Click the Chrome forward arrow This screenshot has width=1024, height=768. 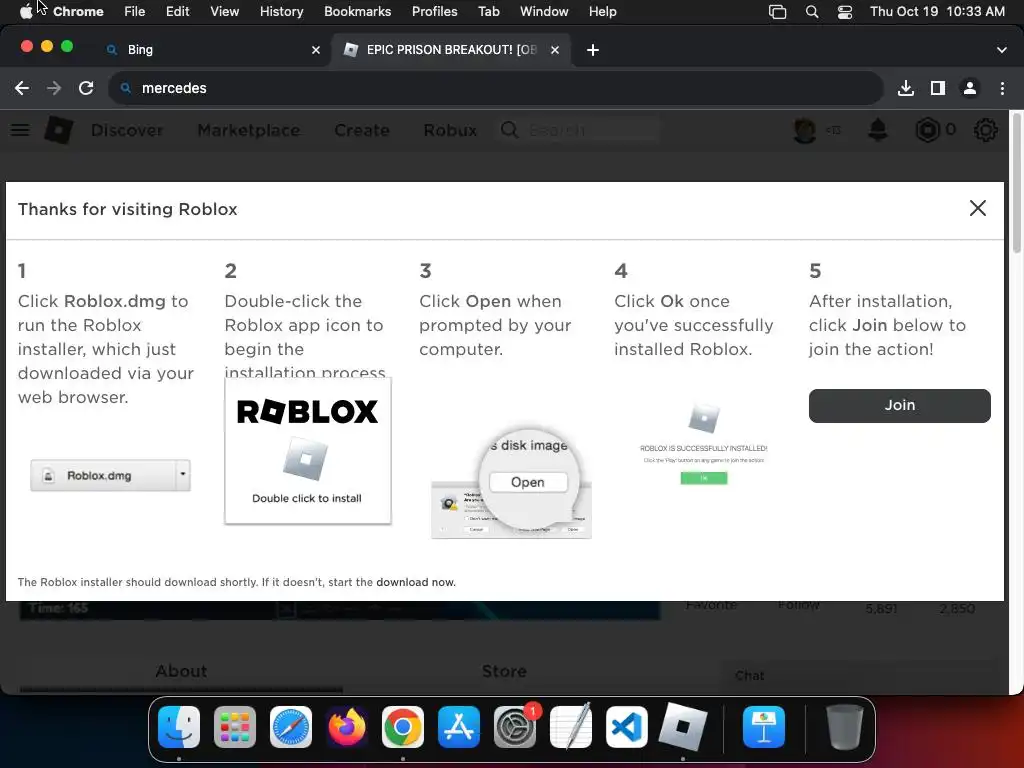(54, 88)
